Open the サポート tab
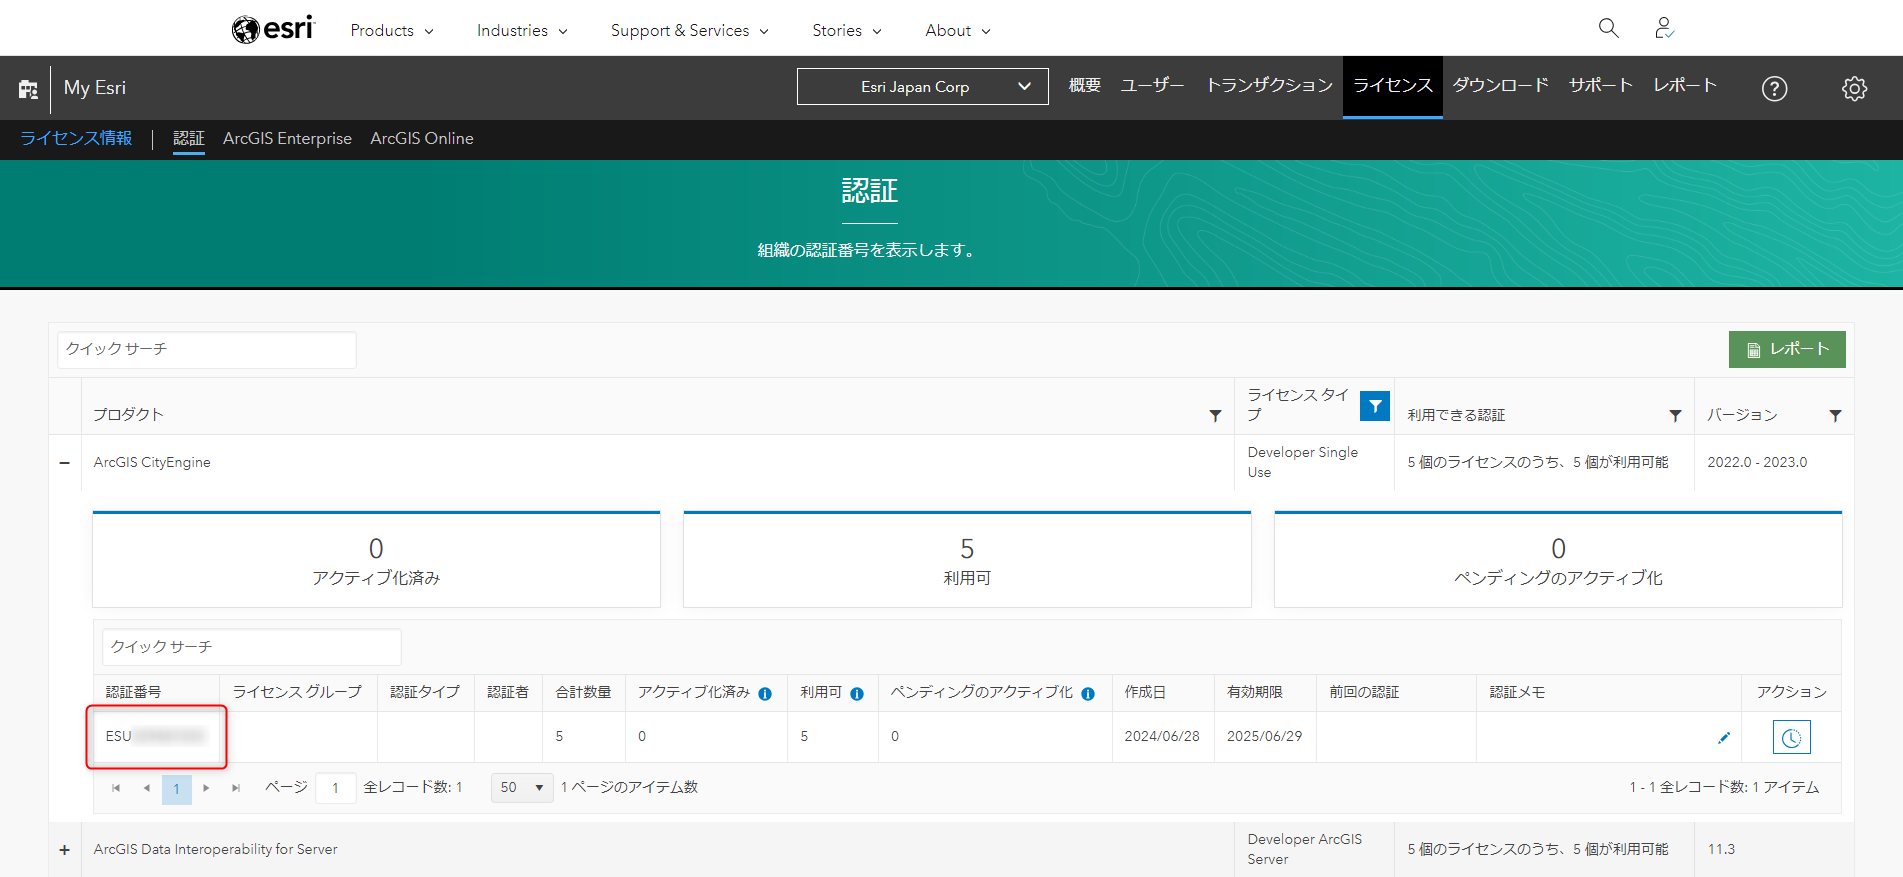 1601,86
